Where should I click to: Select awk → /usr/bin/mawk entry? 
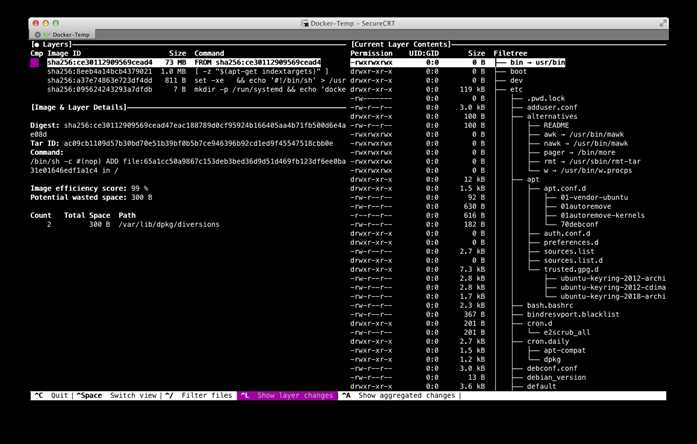point(584,134)
